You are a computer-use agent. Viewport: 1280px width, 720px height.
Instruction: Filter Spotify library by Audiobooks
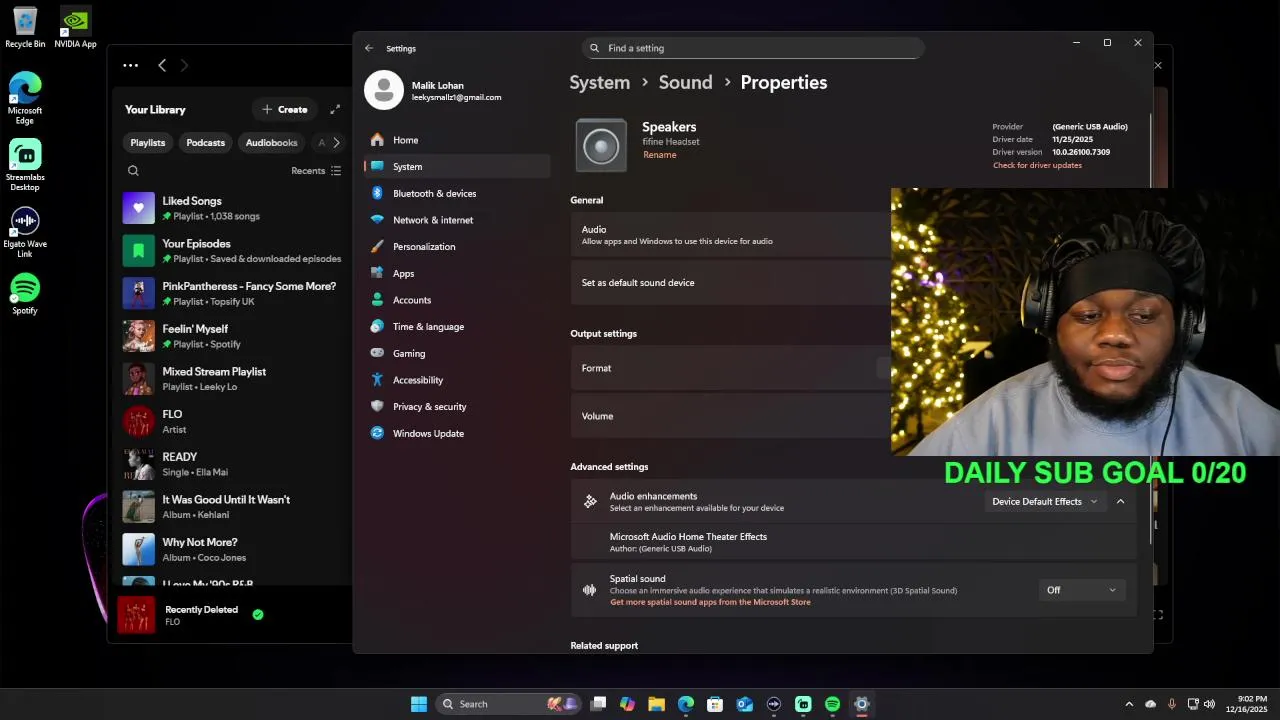coord(271,143)
